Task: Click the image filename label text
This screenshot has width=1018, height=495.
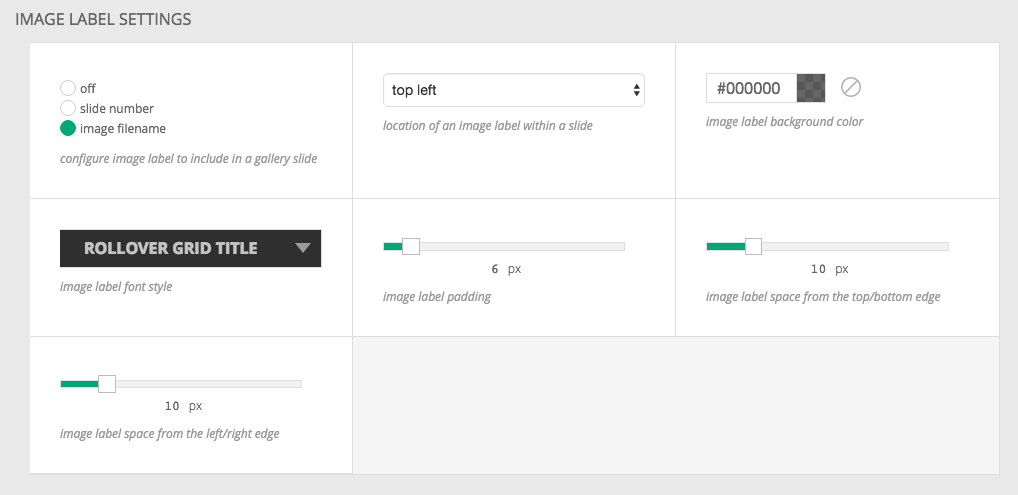Action: 123,129
